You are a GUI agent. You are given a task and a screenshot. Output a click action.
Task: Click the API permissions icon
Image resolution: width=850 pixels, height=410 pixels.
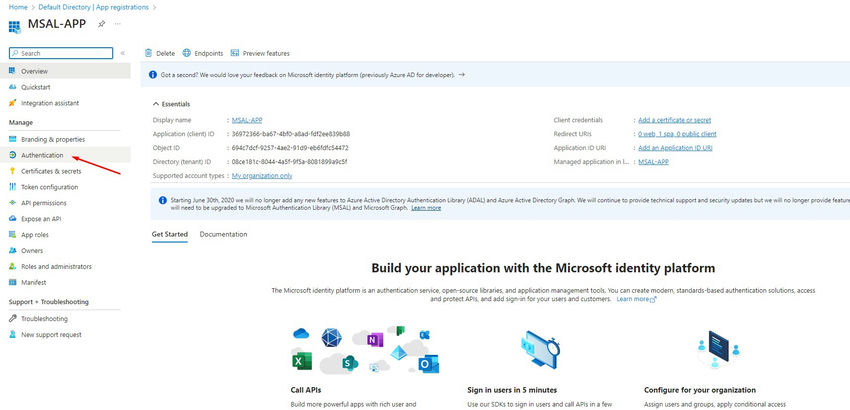click(x=12, y=203)
